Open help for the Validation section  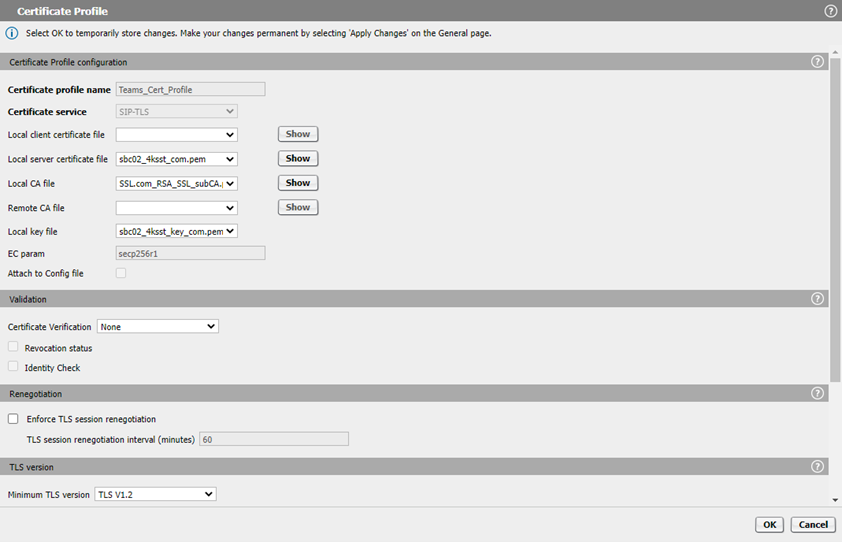click(817, 299)
